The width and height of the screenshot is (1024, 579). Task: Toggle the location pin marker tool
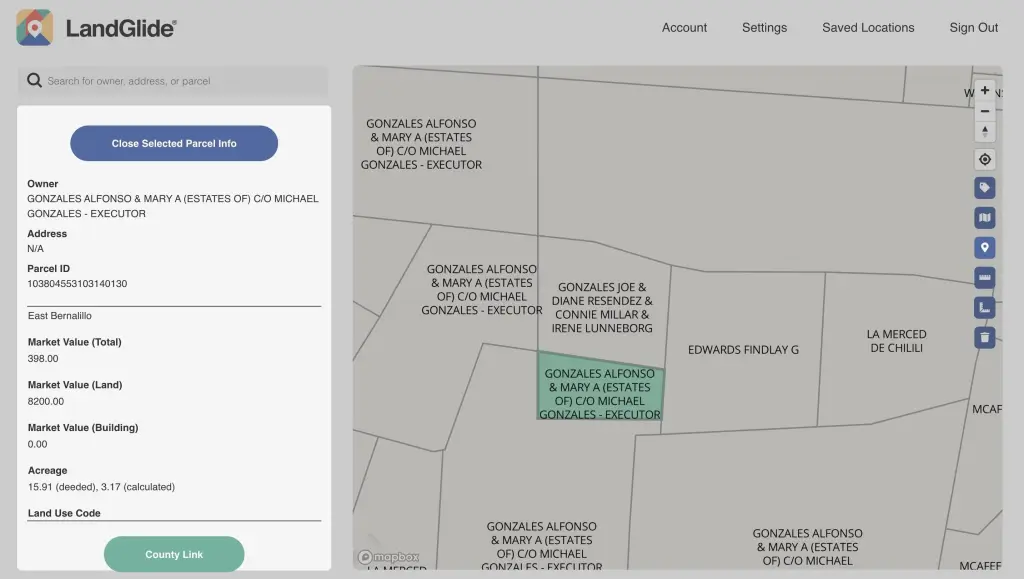coord(985,248)
